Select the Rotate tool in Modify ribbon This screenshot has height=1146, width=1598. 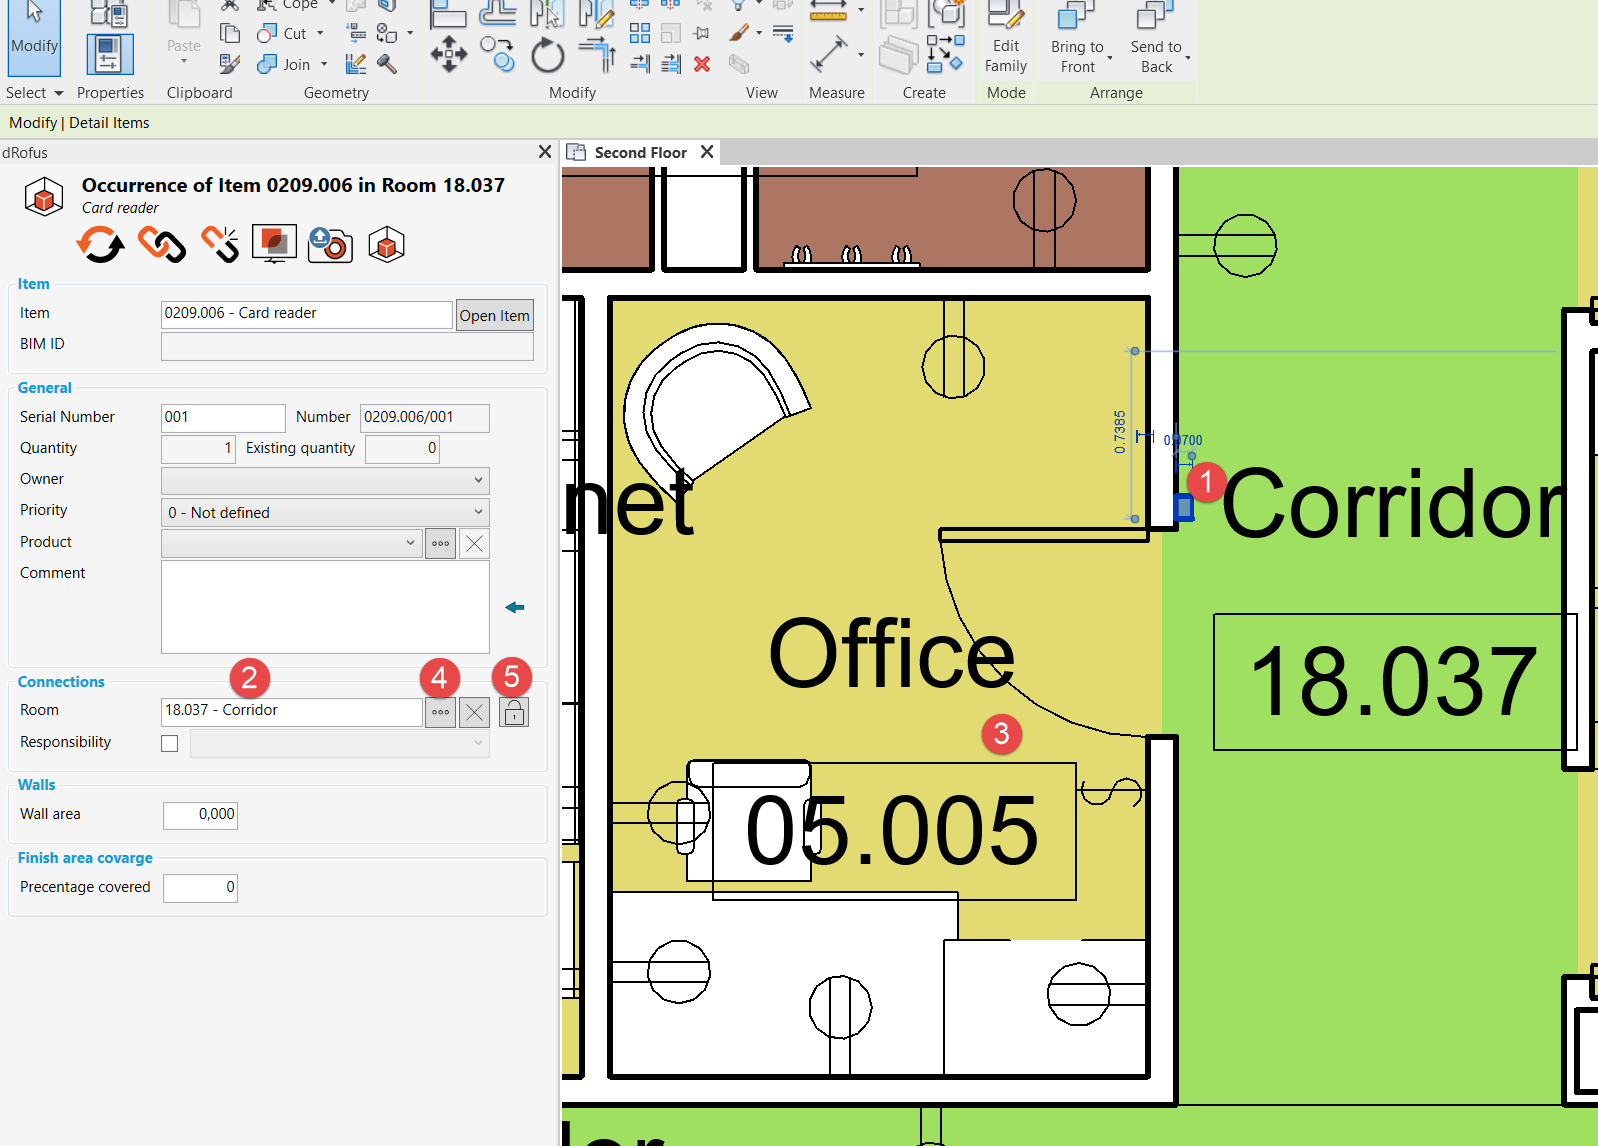tap(547, 55)
